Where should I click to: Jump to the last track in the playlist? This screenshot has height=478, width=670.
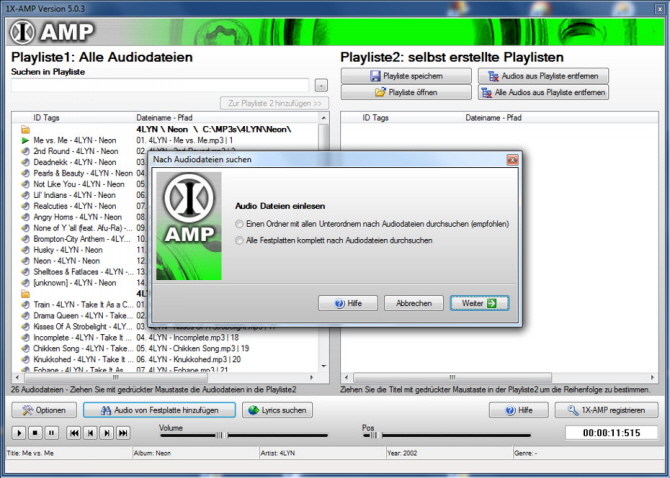pyautogui.click(x=123, y=433)
